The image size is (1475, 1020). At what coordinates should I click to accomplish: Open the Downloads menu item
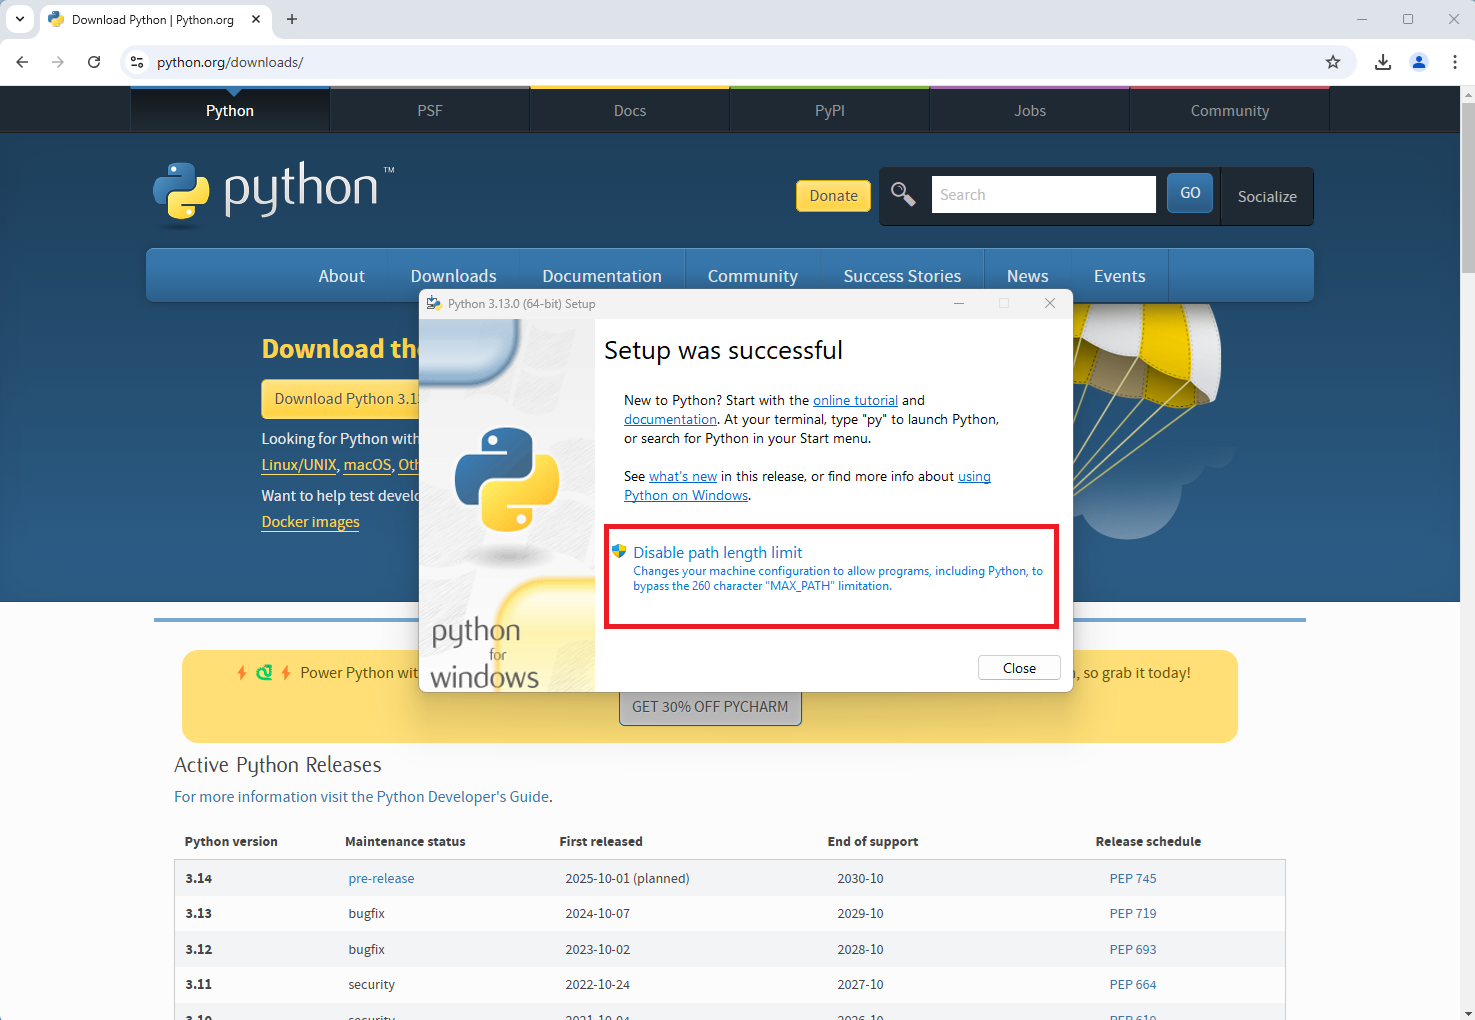[x=453, y=276]
